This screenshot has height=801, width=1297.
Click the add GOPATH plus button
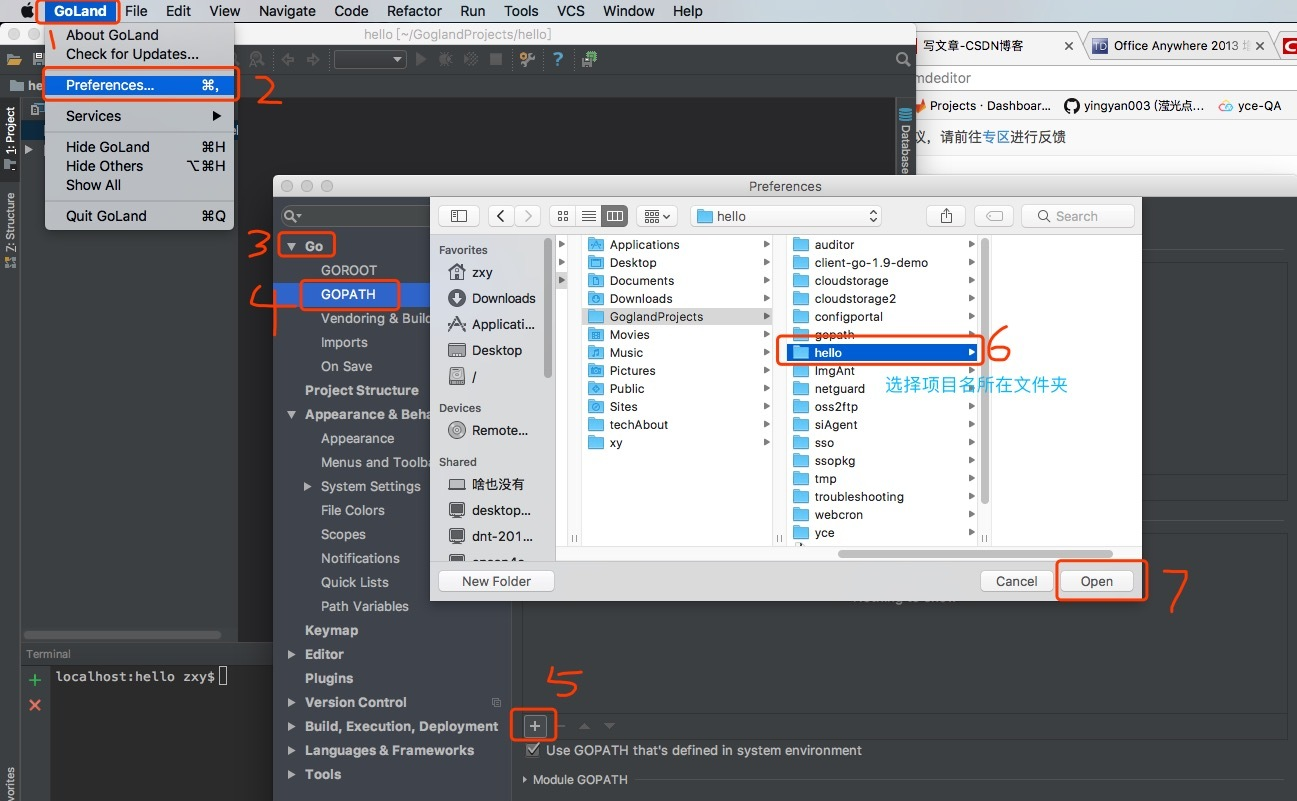(535, 726)
